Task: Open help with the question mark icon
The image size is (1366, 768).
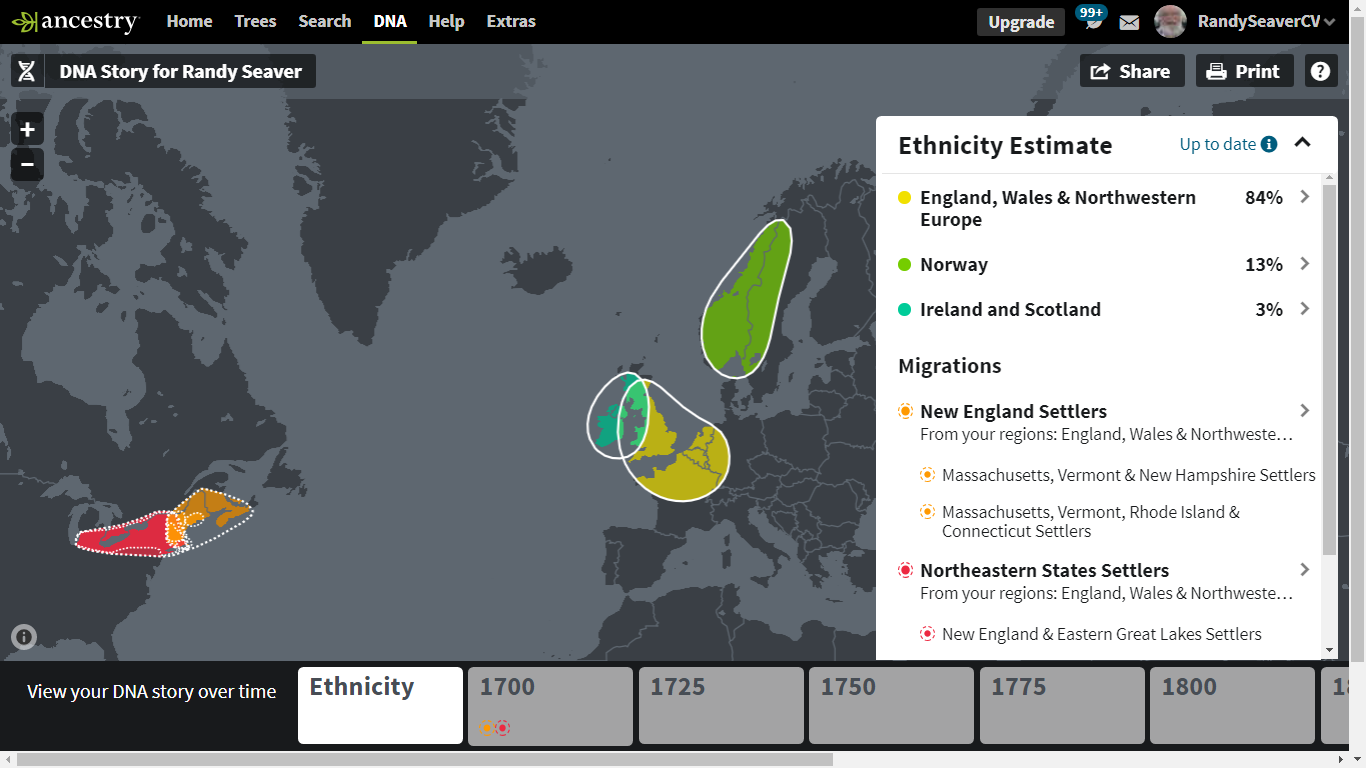Action: click(1321, 70)
